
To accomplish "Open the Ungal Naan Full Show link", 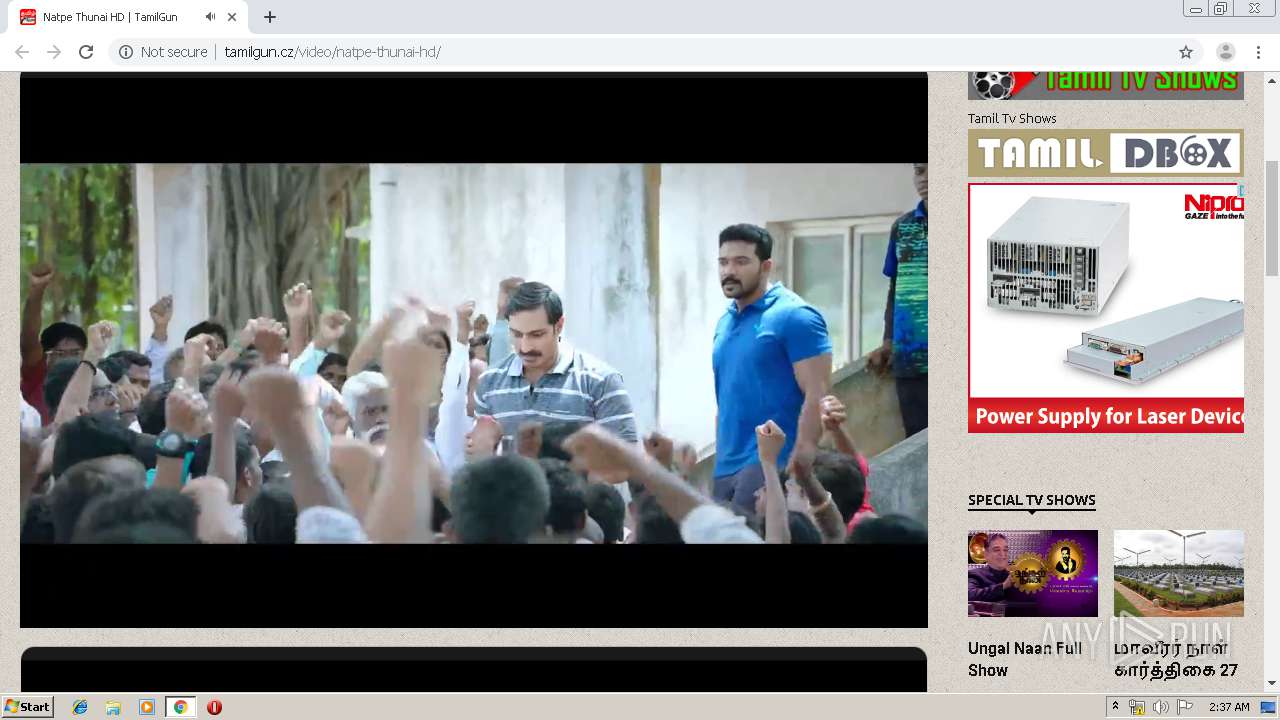I will [1025, 659].
